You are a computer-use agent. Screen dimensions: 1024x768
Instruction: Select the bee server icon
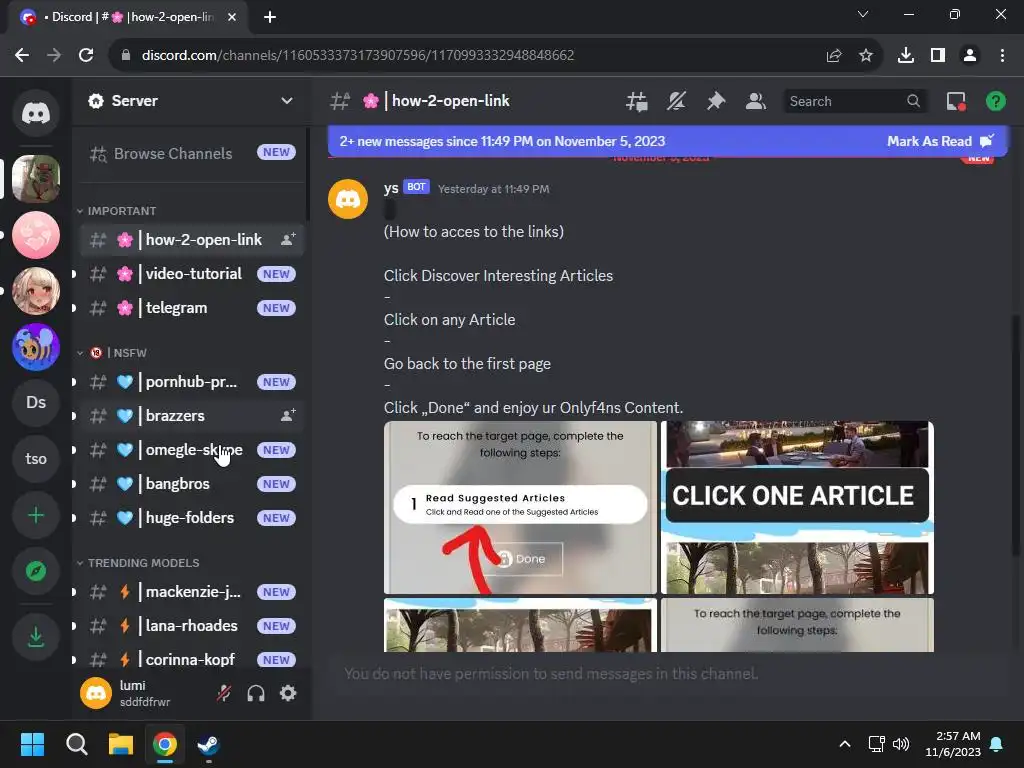pos(36,347)
